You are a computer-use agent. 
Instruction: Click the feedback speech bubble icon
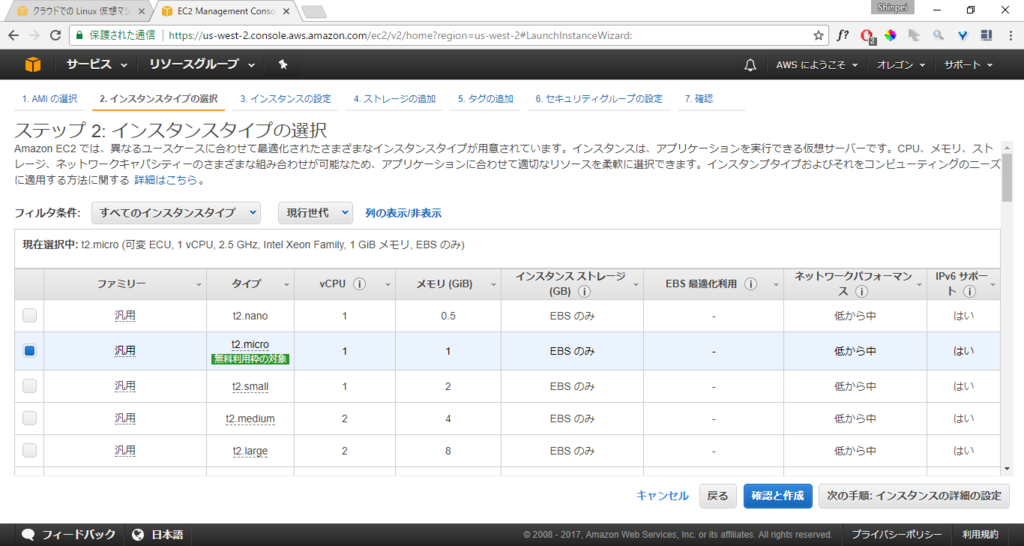28,534
